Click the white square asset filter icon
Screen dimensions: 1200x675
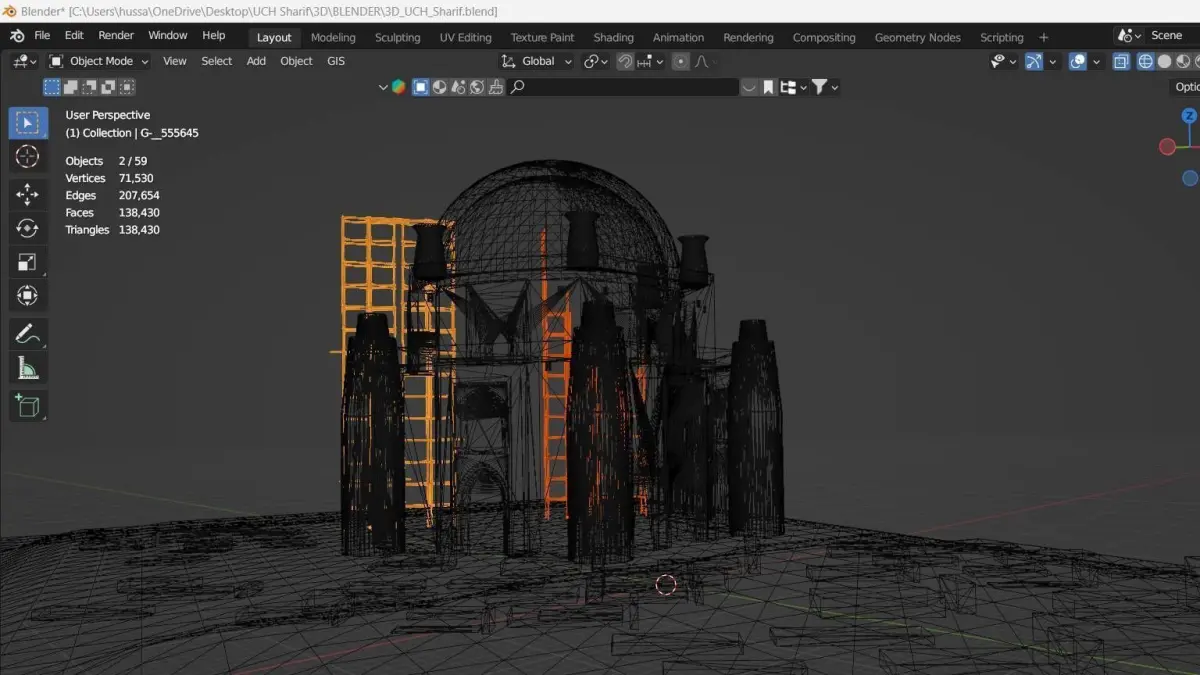tap(421, 87)
